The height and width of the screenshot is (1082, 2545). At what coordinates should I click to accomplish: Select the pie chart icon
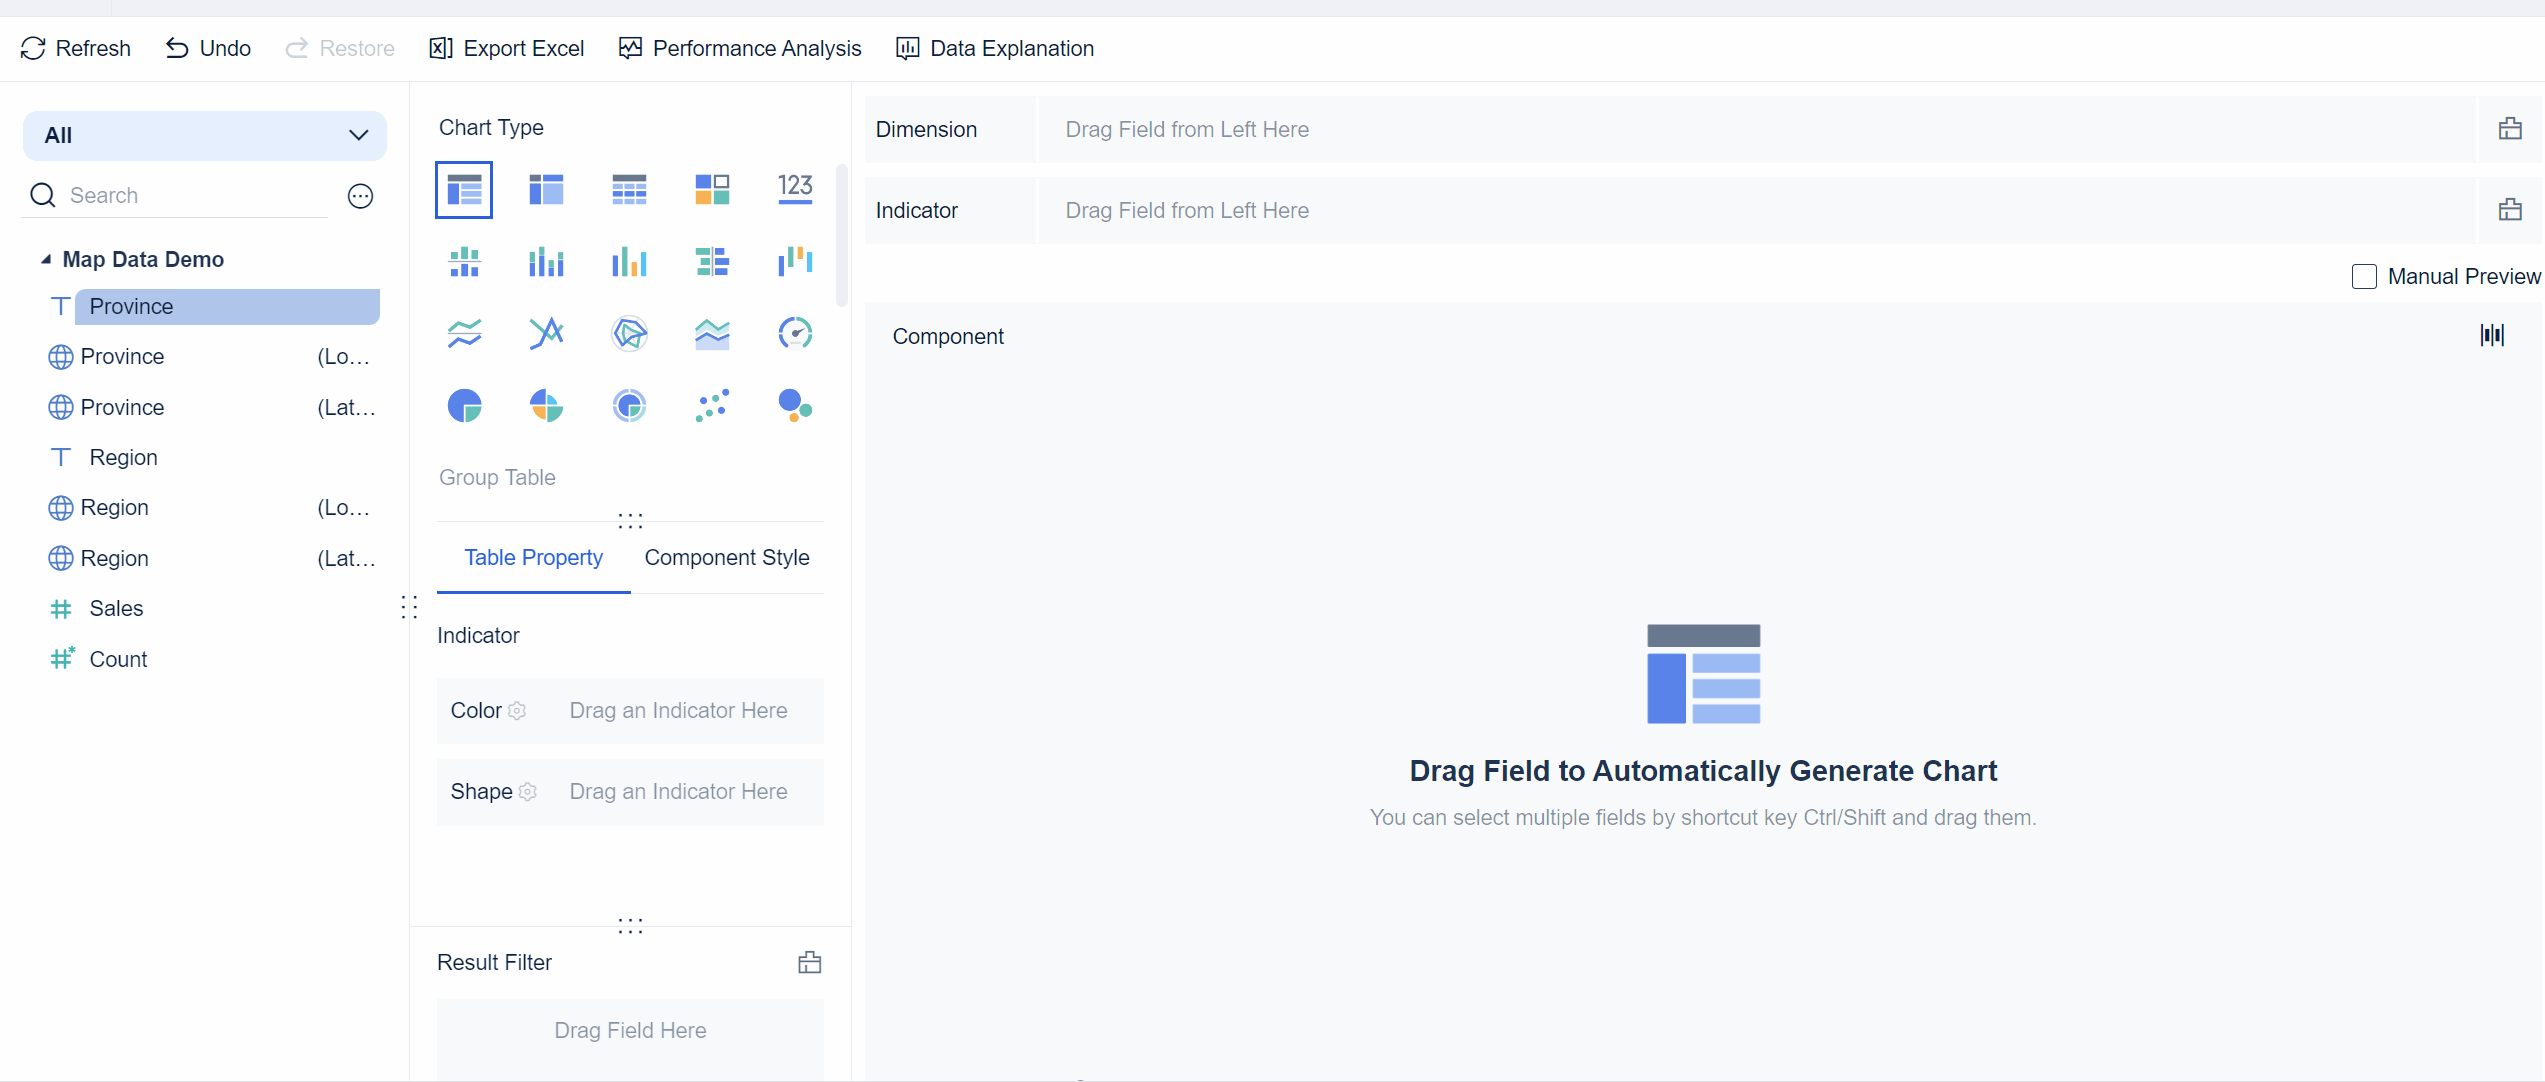464,405
